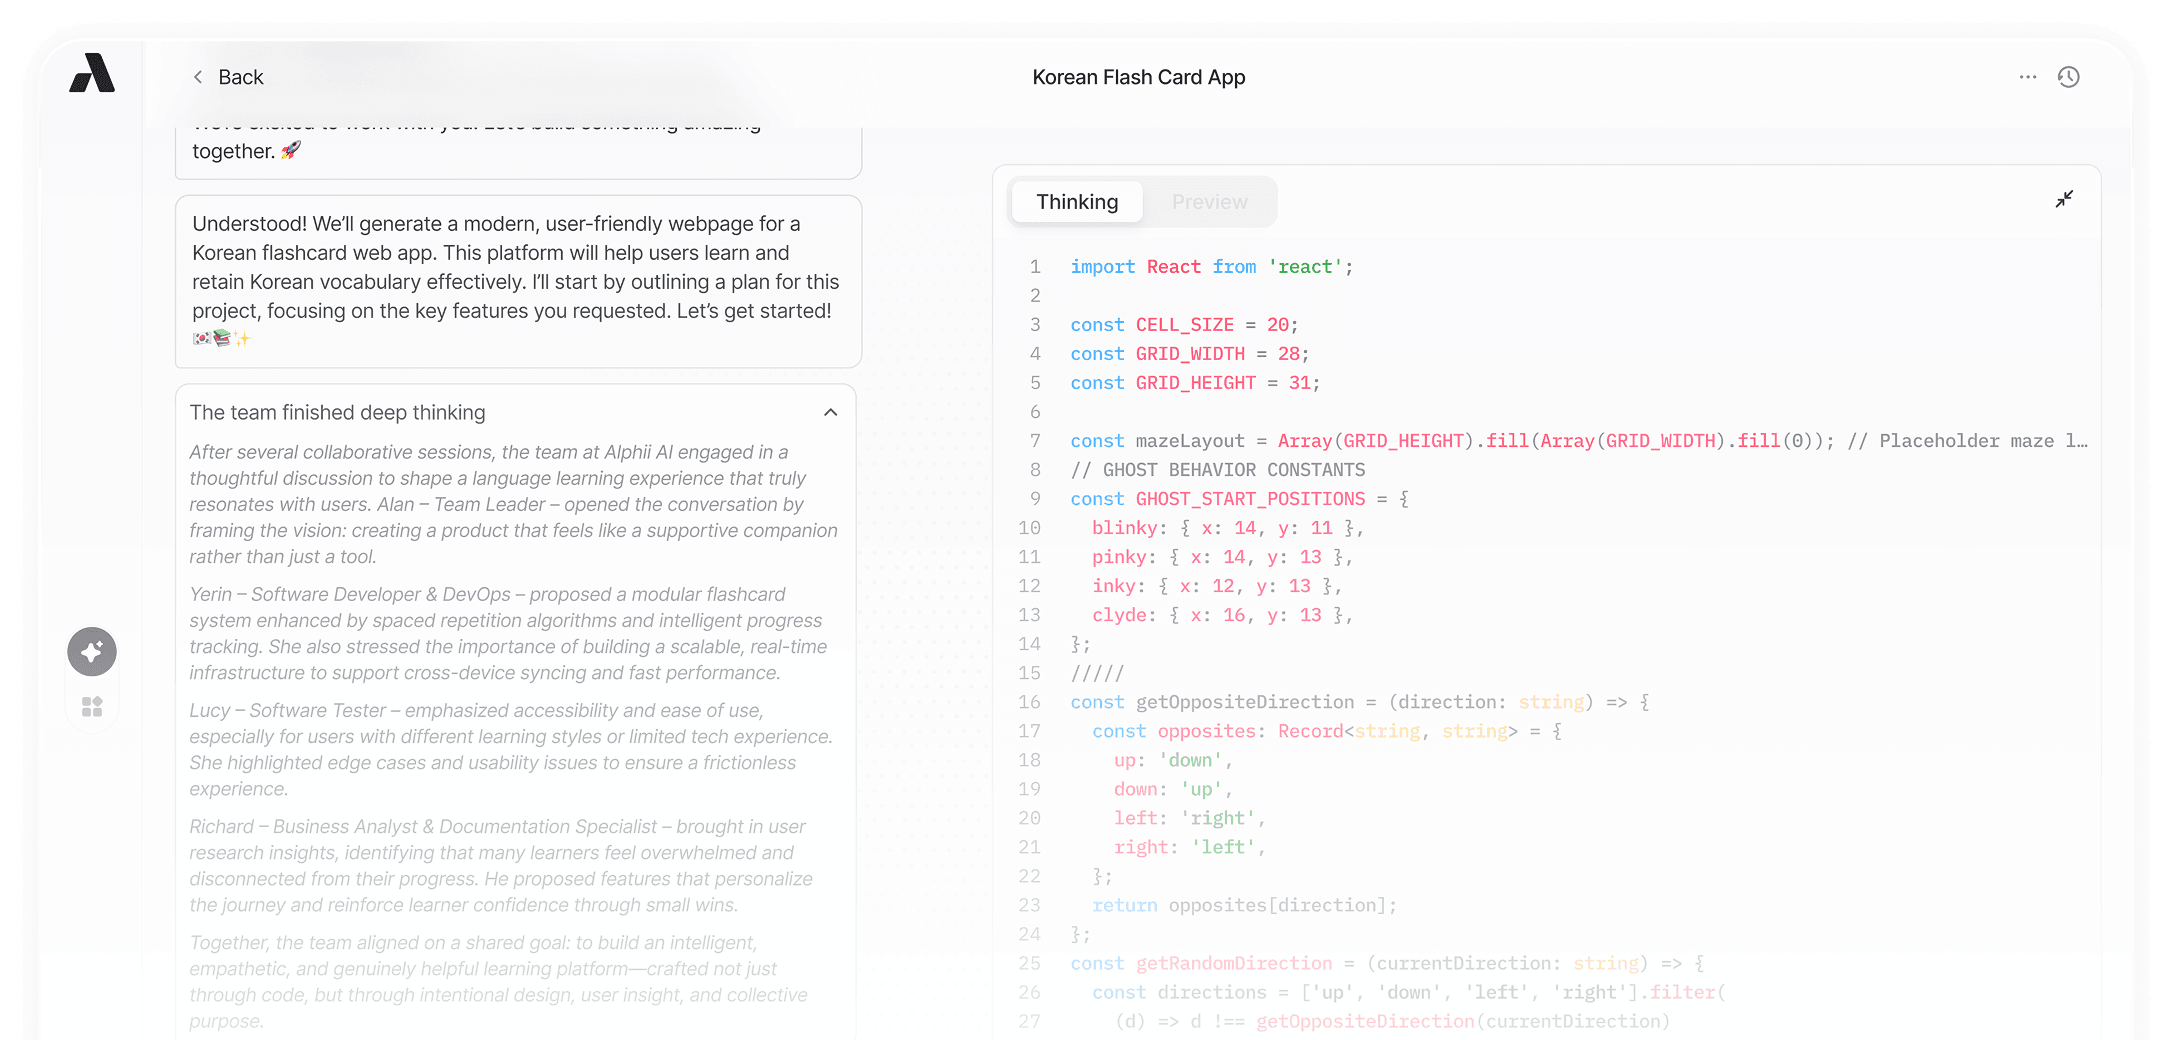Click the Alphii logo icon

click(x=92, y=74)
